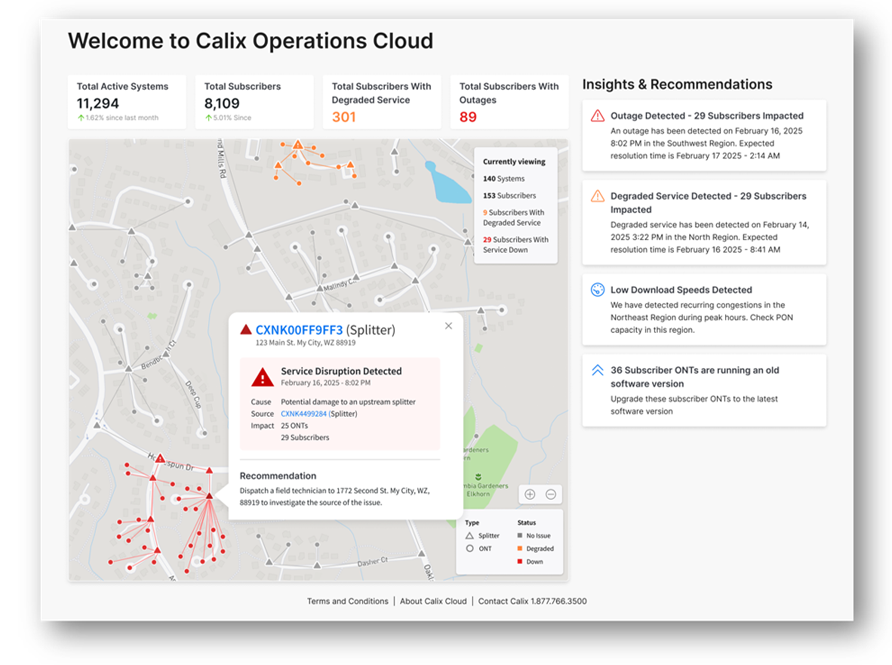Open the Degraded Service Detected insight card
Image resolution: width=892 pixels, height=665 pixels.
(704, 222)
